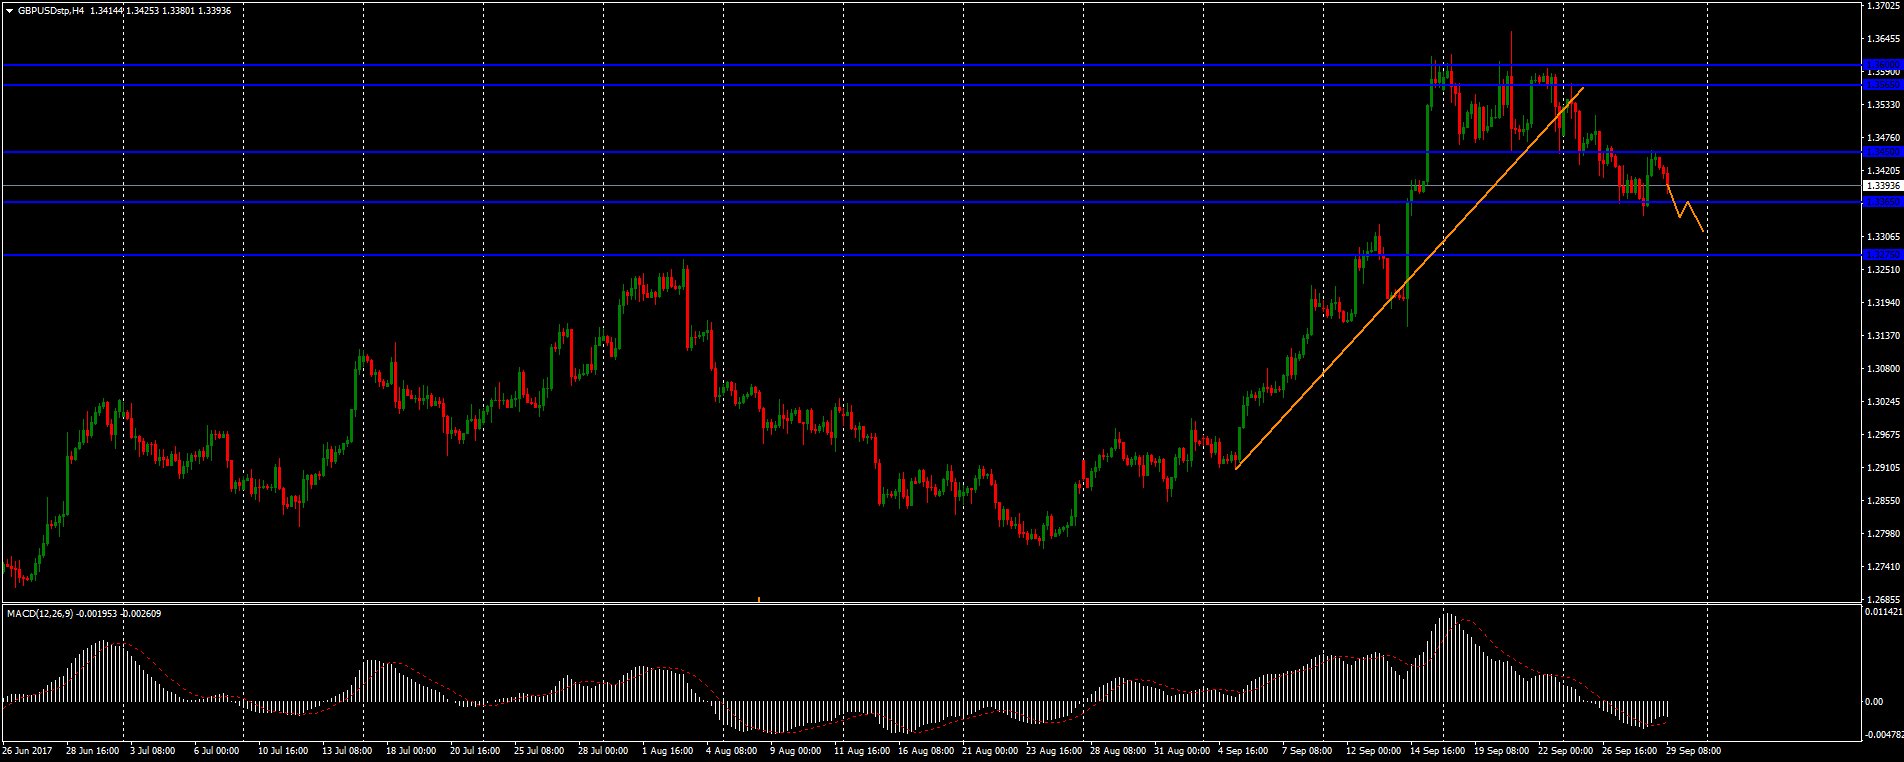Select the horizontal line price tag 1.35650
This screenshot has width=1904, height=762.
pyautogui.click(x=1884, y=85)
